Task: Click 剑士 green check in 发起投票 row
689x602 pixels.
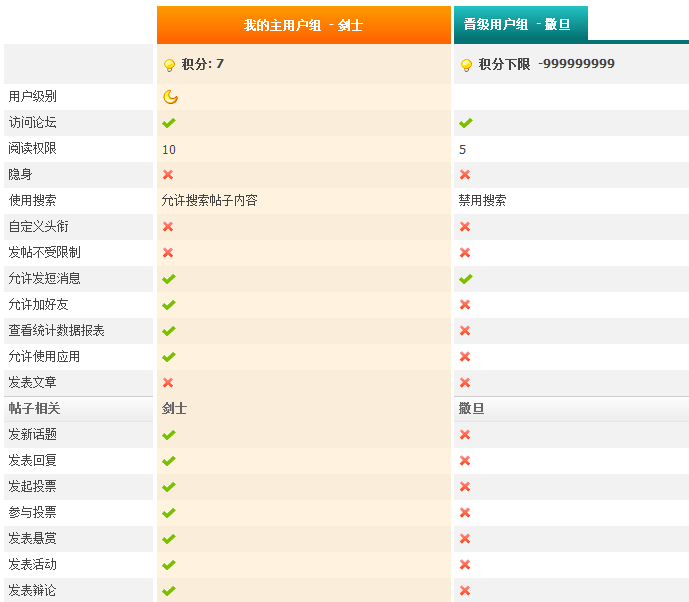Action: click(169, 487)
